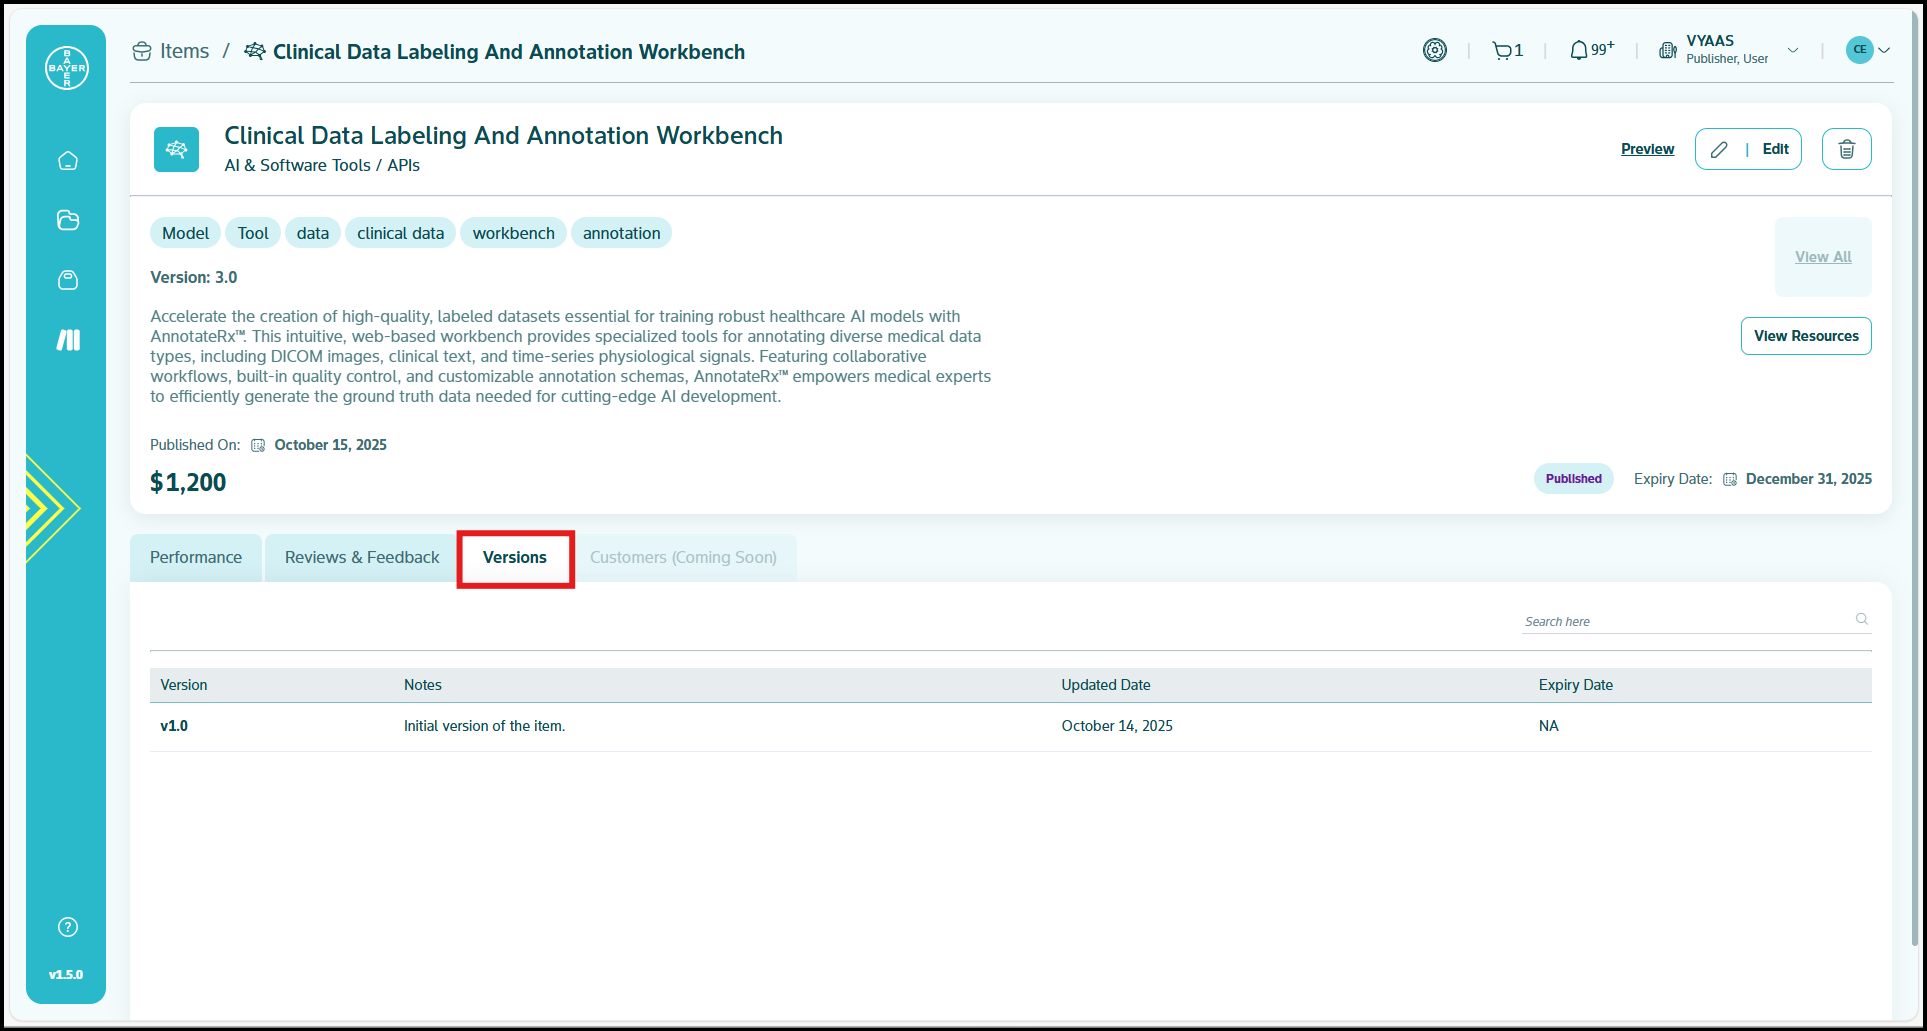Viewport: 1927px width, 1031px height.
Task: Open the notifications bell icon
Action: (x=1579, y=51)
